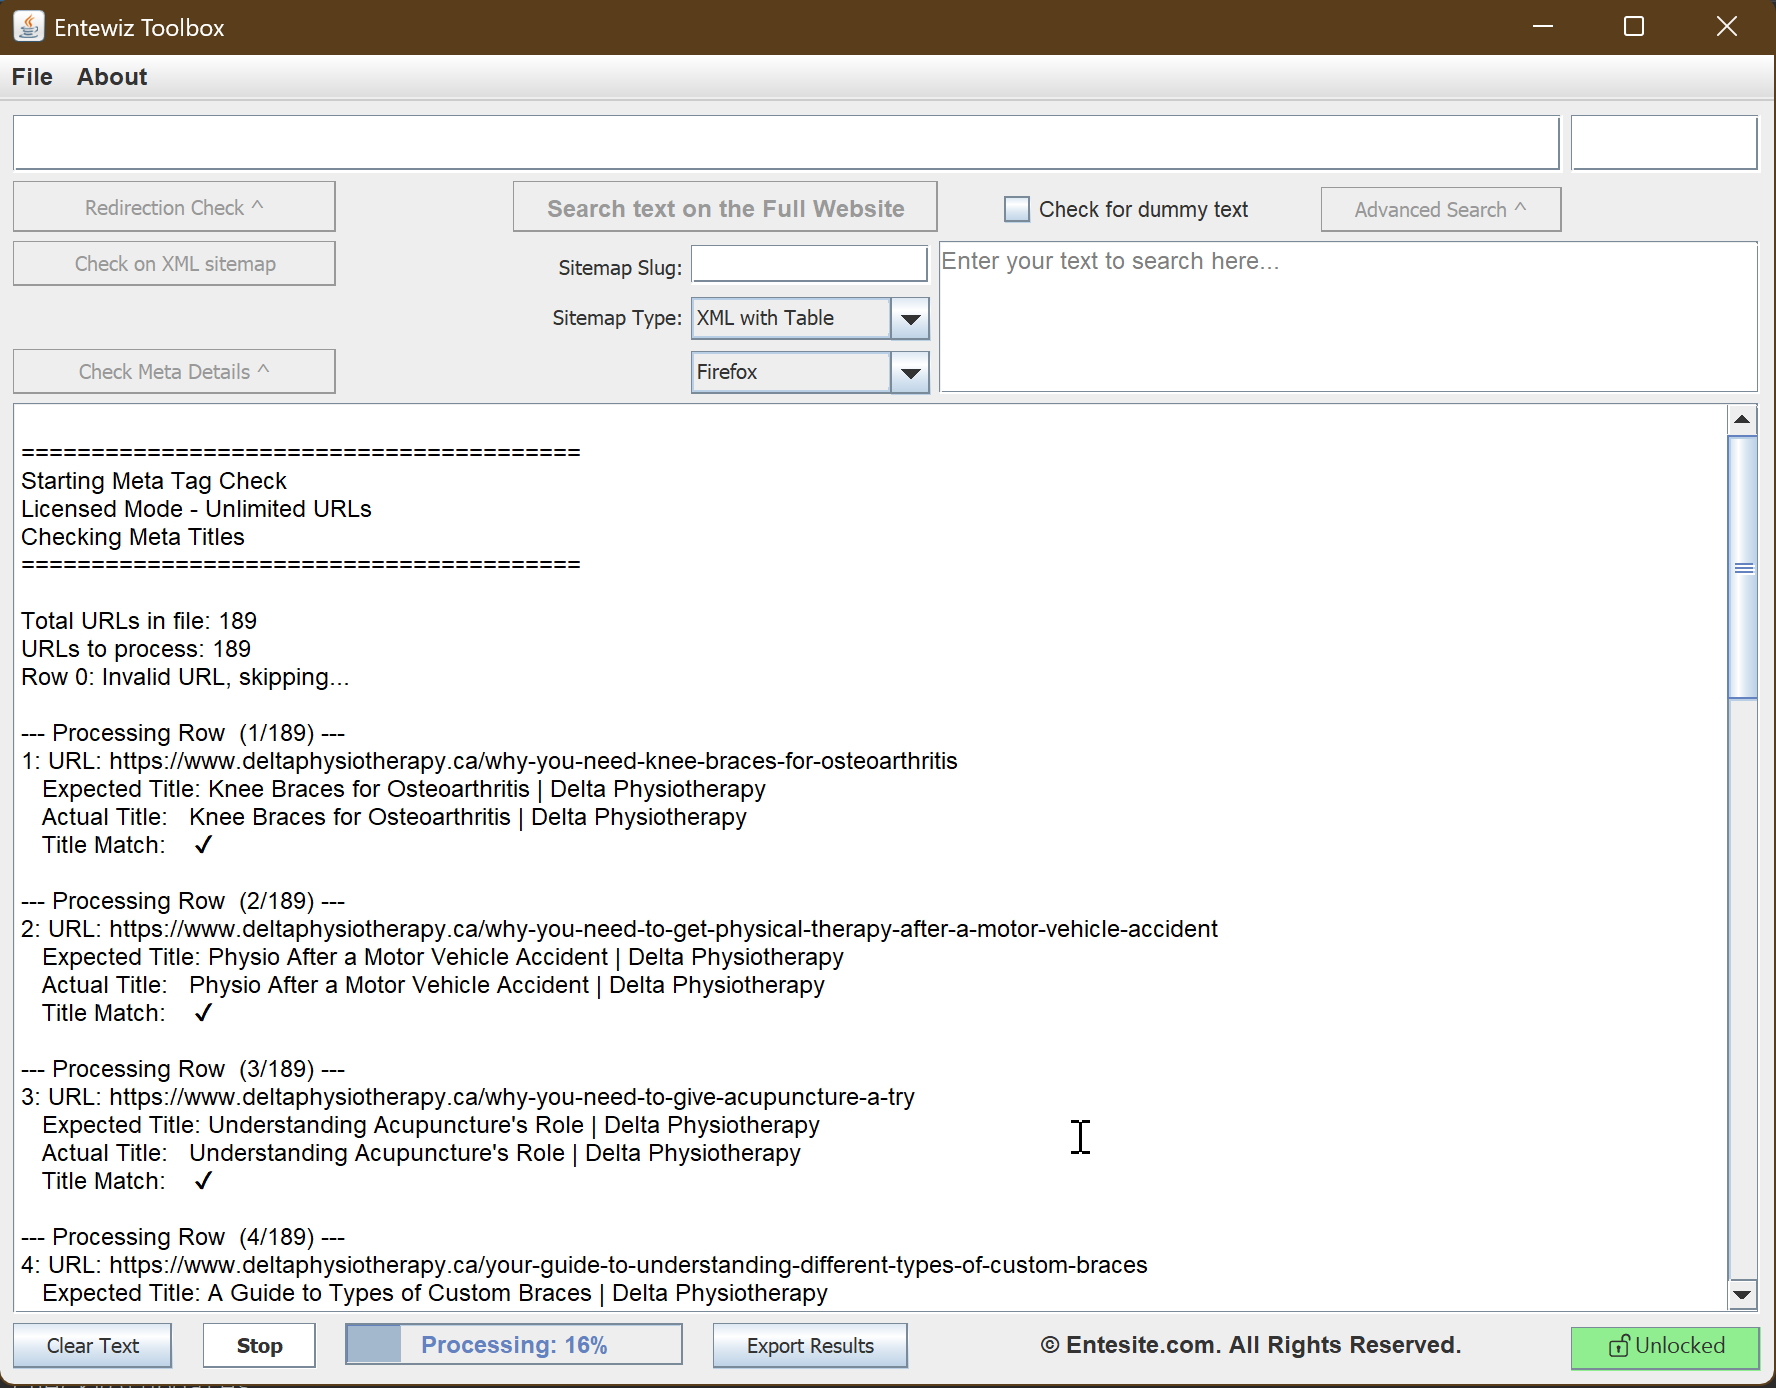Open the About menu
The height and width of the screenshot is (1388, 1776).
coord(111,77)
